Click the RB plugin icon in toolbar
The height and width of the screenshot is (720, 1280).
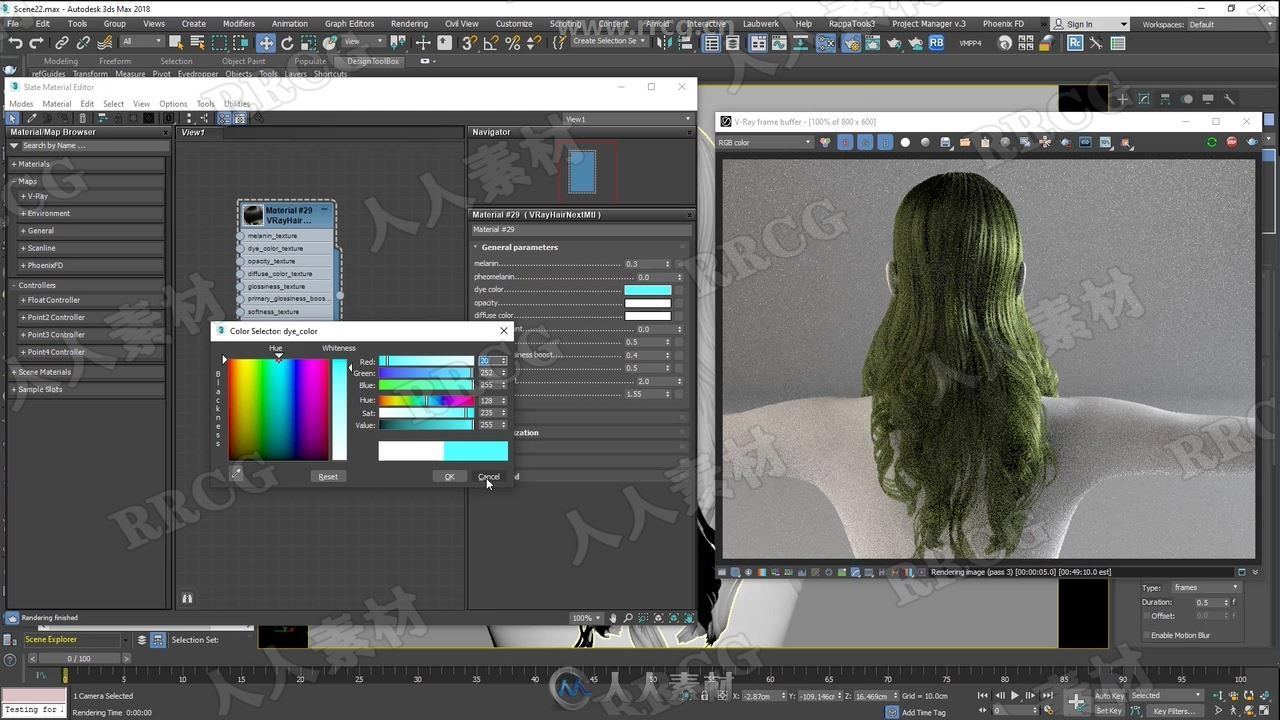click(936, 43)
